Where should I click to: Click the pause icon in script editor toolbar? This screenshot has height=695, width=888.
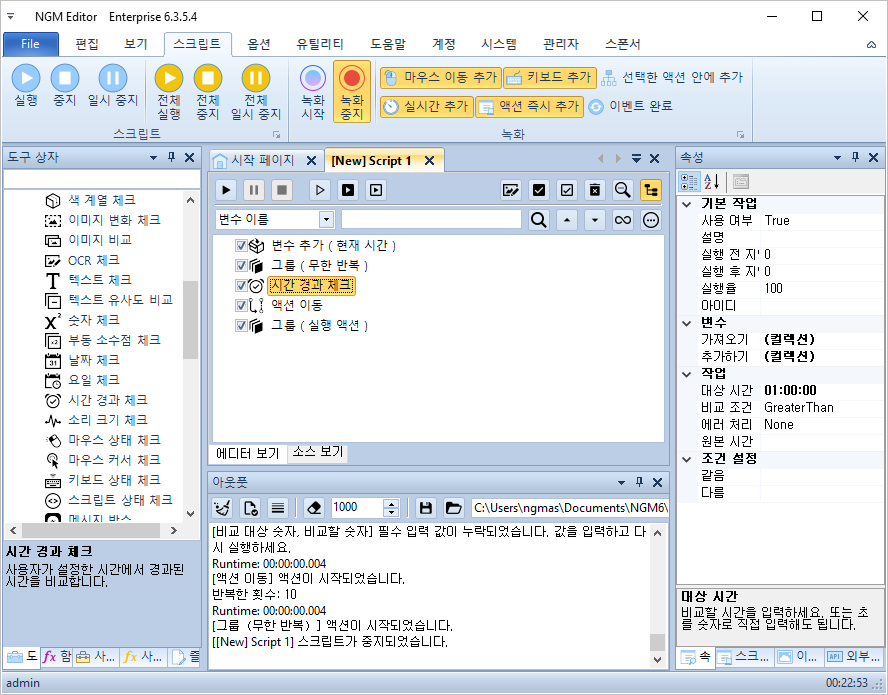coord(254,190)
